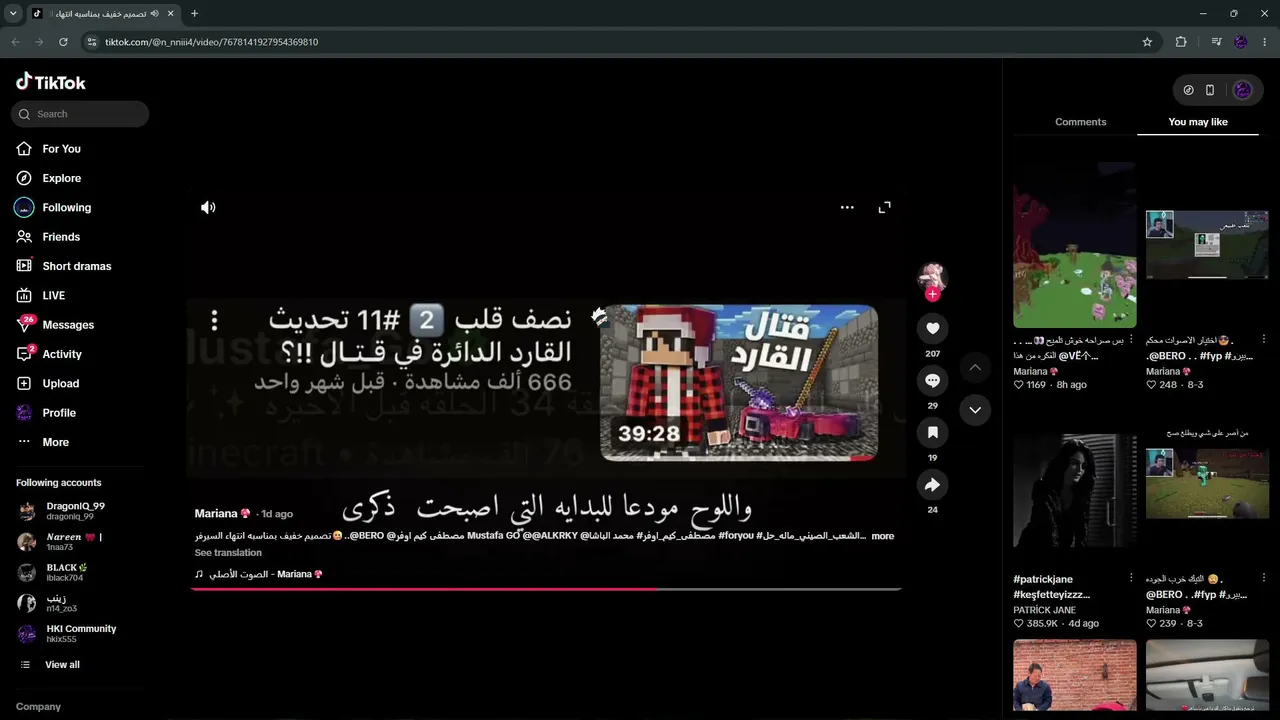Go to the previous video
Viewport: 1280px width, 720px height.
(x=975, y=368)
